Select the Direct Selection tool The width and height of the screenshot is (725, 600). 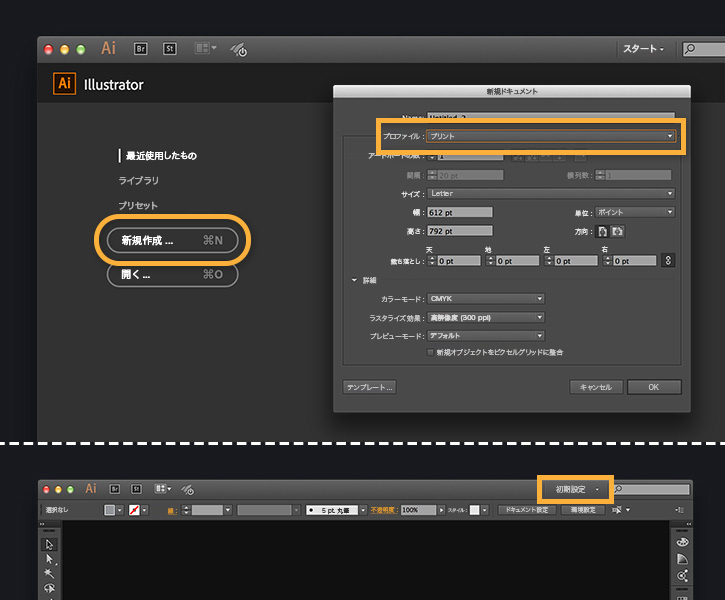[x=49, y=559]
